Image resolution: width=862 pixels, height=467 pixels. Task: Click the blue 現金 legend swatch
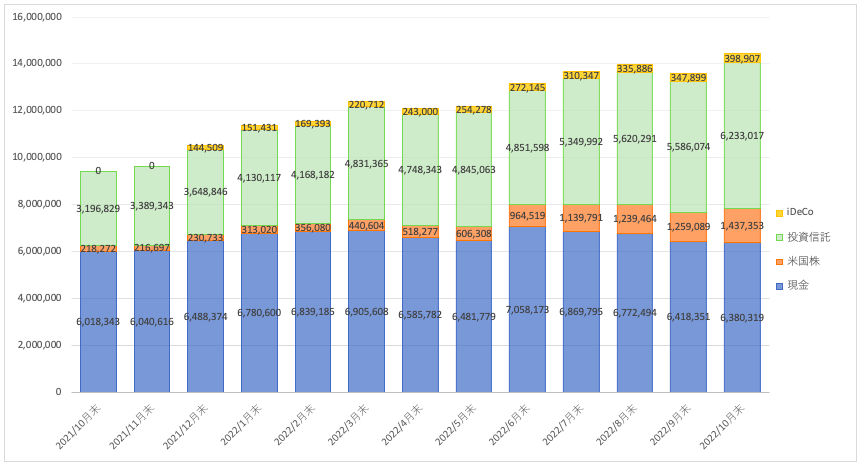point(777,285)
